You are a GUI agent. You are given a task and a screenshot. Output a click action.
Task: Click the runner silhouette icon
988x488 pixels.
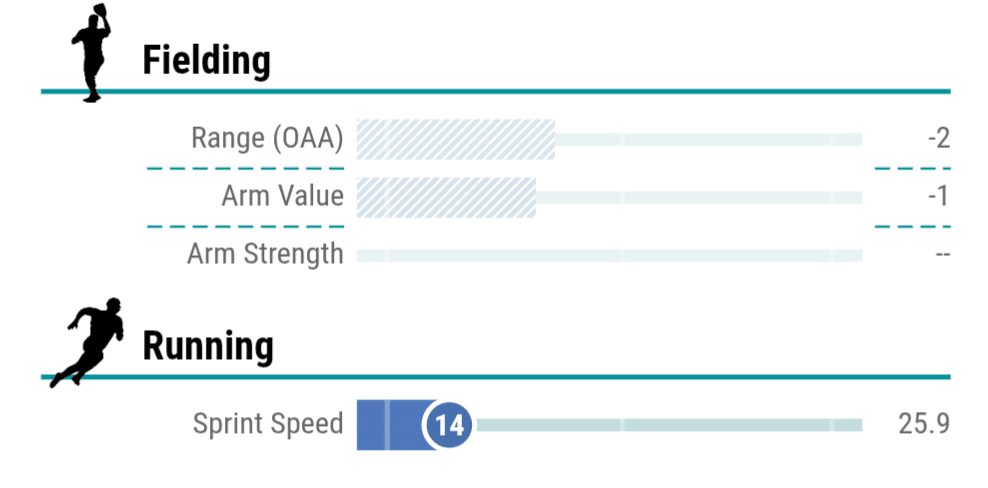tap(89, 341)
